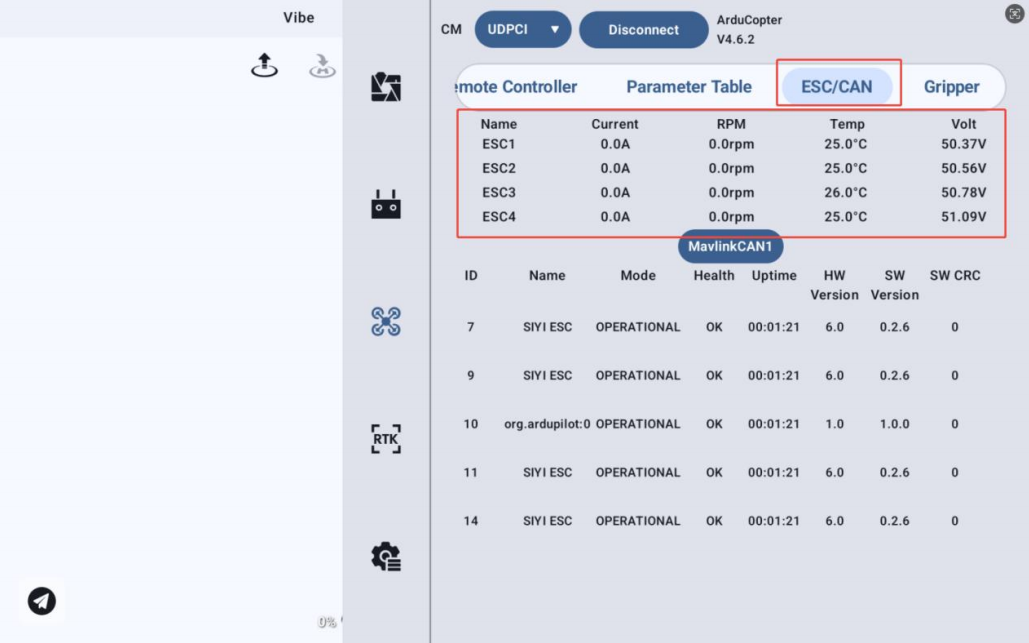Screen dimensions: 1029x643
Task: Click the takeoff arrow icon
Action: click(x=264, y=66)
